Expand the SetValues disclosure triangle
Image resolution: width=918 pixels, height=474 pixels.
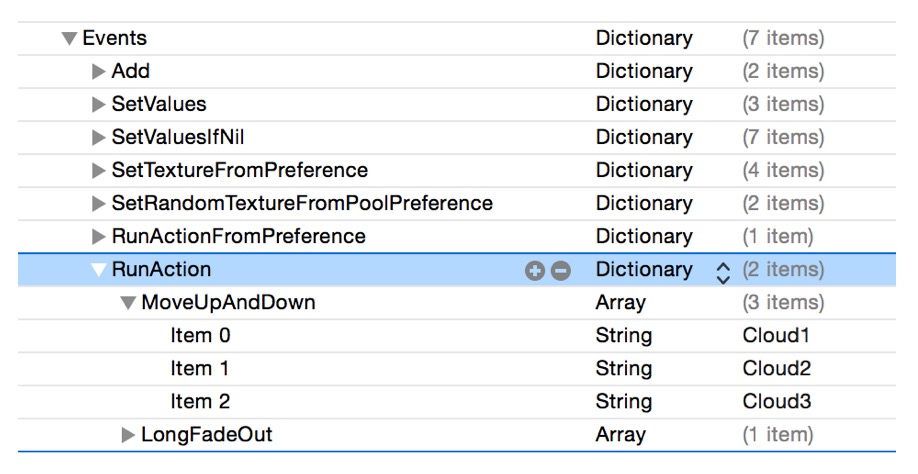98,105
